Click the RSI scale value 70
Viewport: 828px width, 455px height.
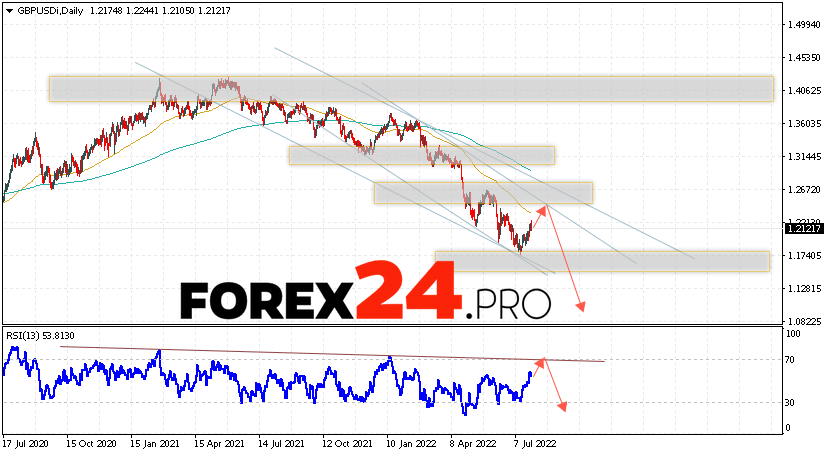790,360
